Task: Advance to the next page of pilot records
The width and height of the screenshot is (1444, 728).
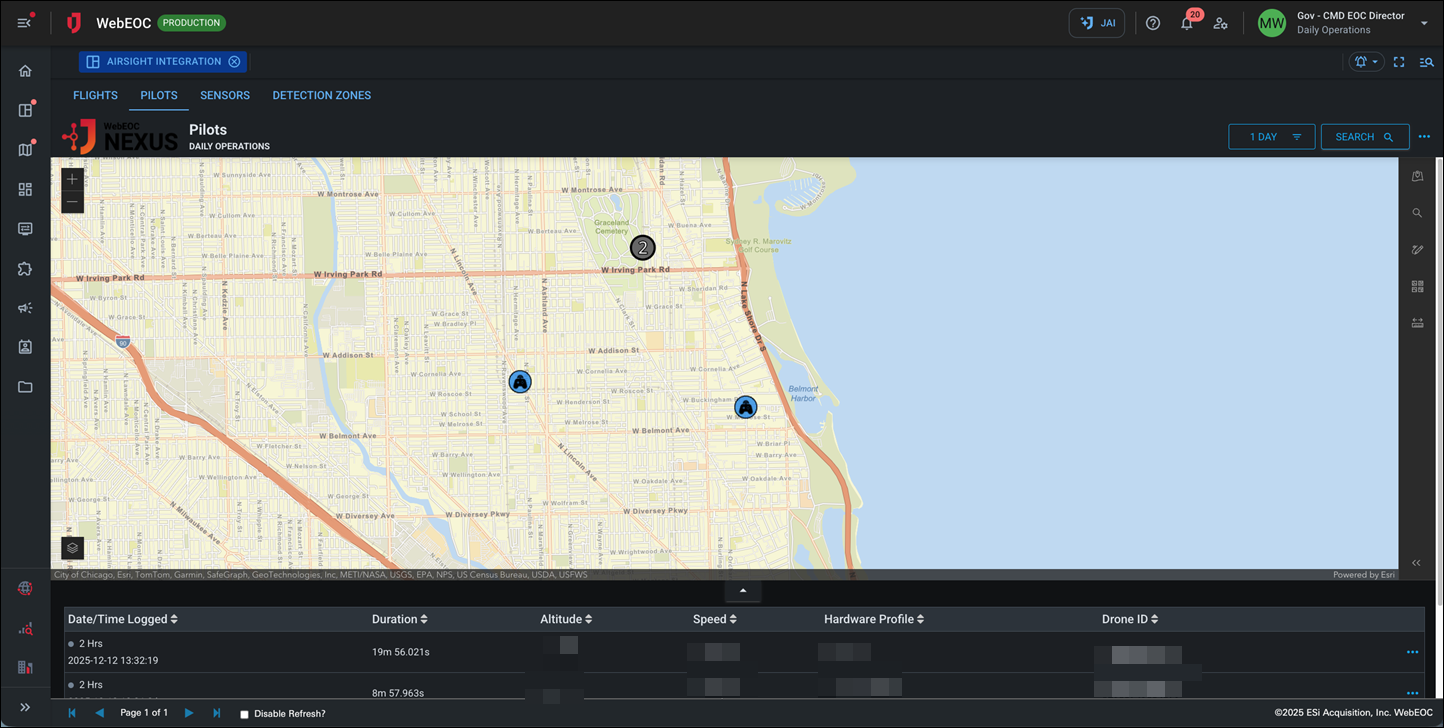Action: [x=189, y=712]
